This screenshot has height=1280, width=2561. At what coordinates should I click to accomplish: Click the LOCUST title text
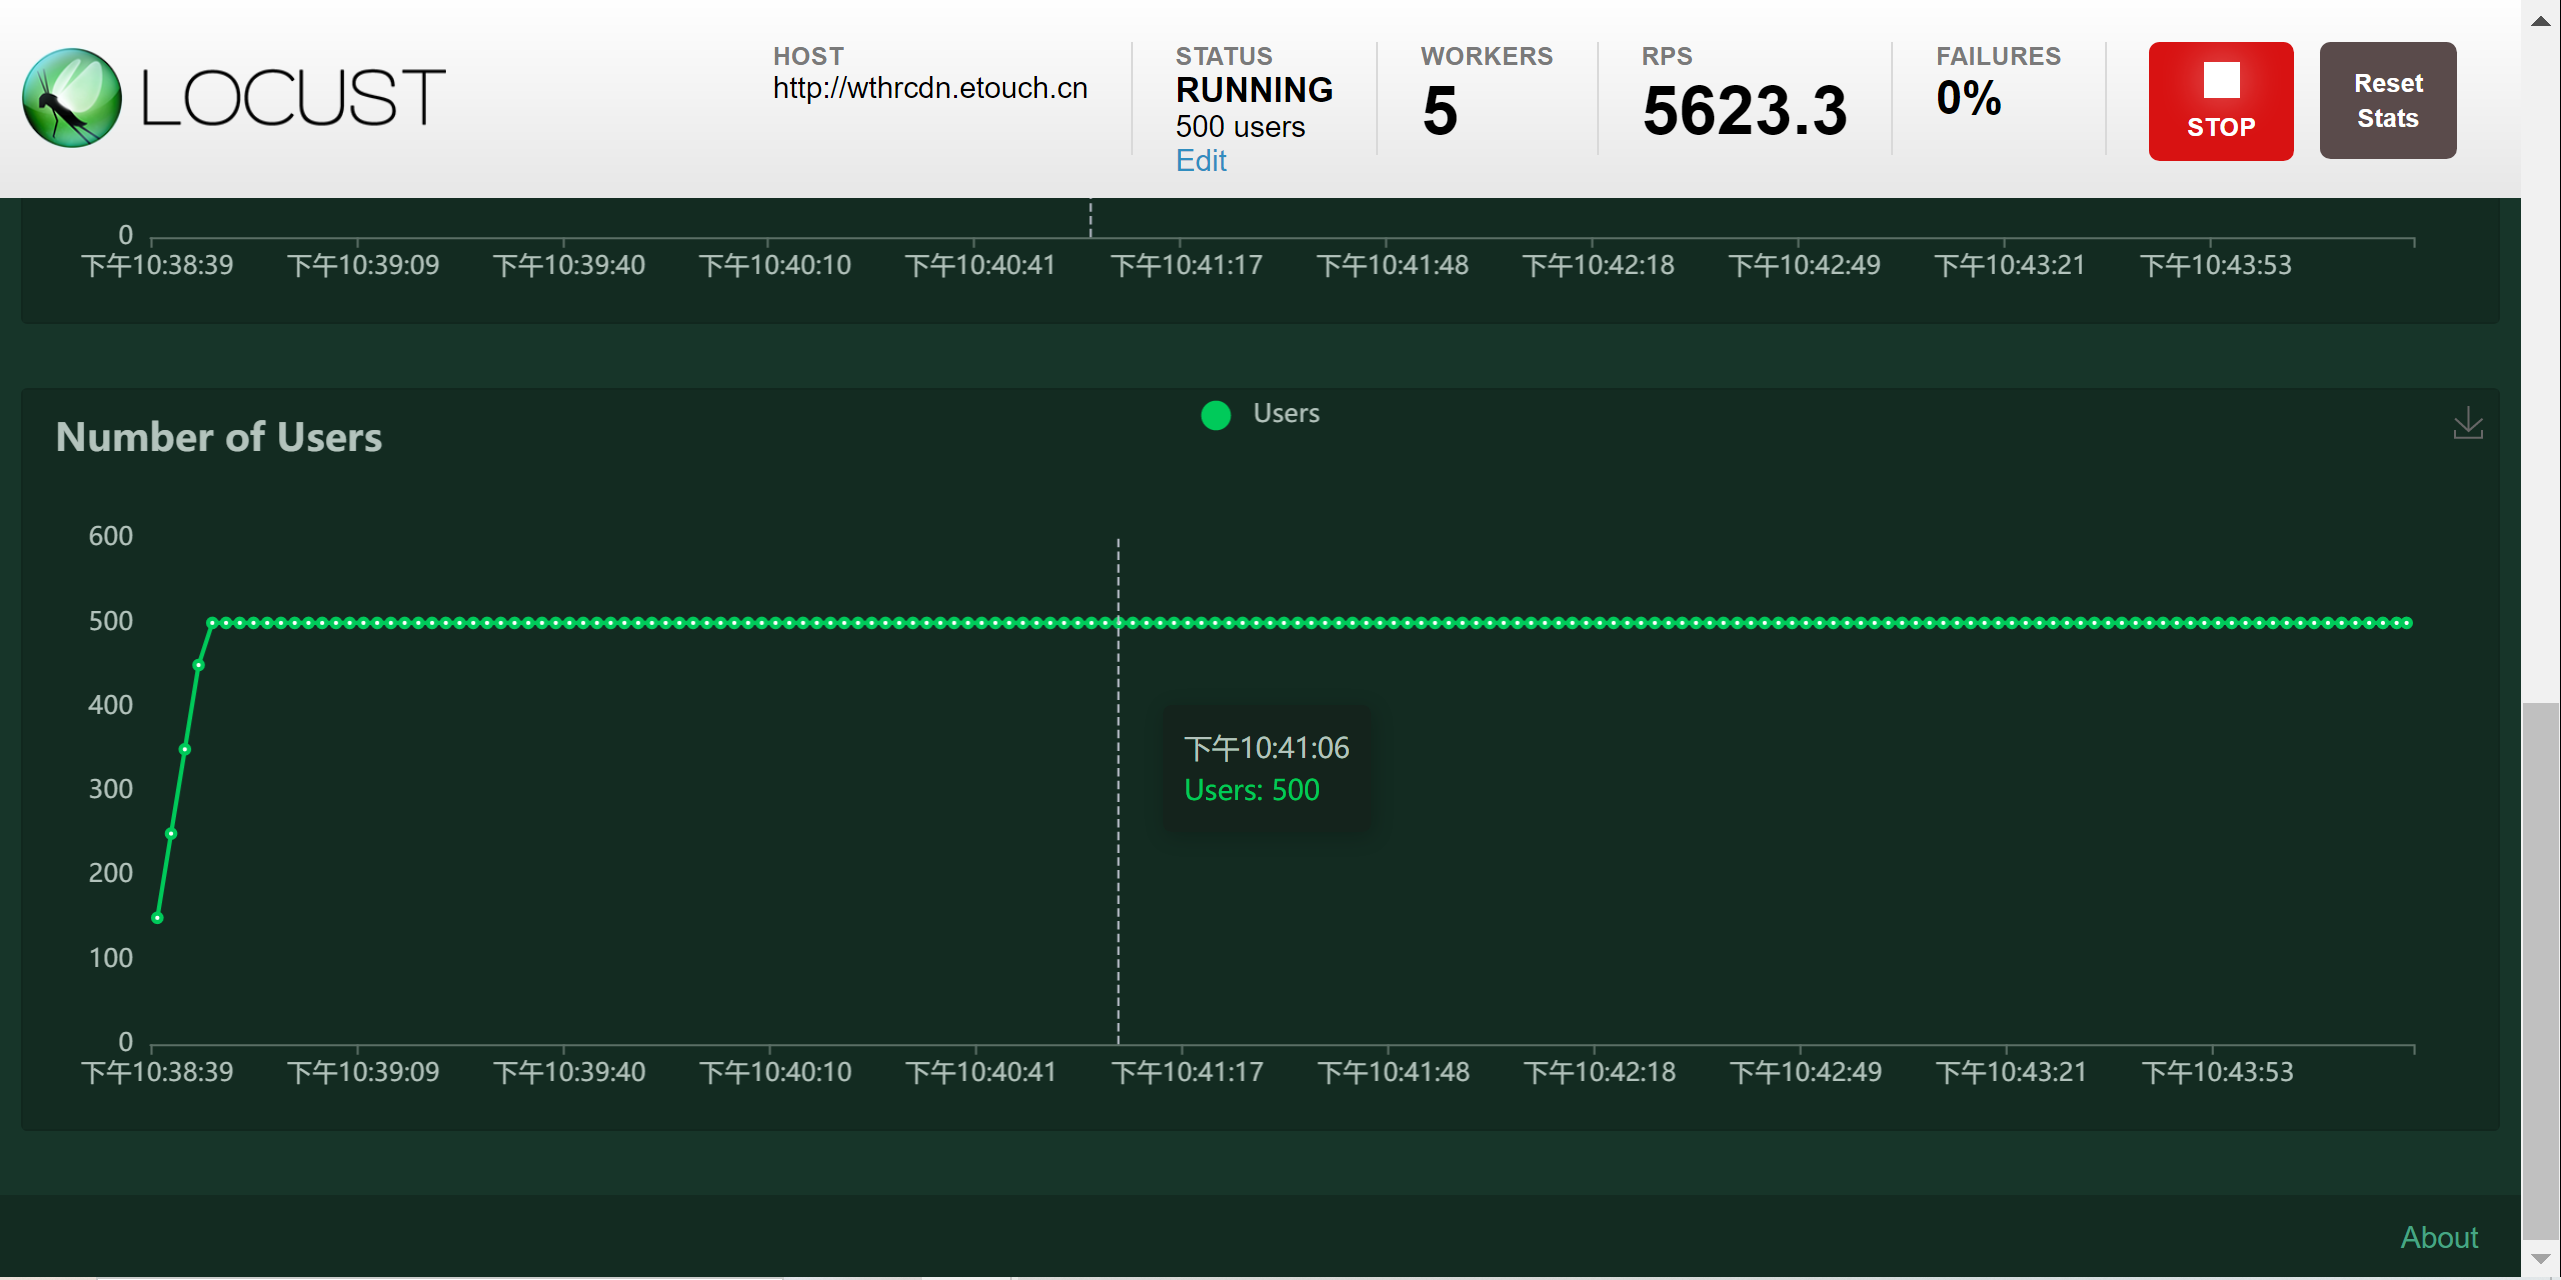click(293, 98)
